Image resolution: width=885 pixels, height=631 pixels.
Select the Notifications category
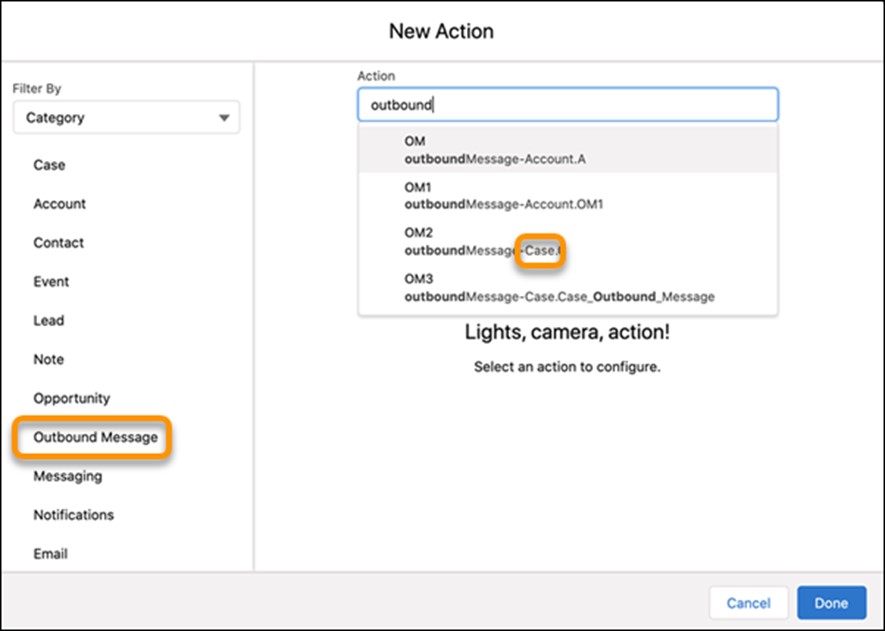[x=74, y=515]
